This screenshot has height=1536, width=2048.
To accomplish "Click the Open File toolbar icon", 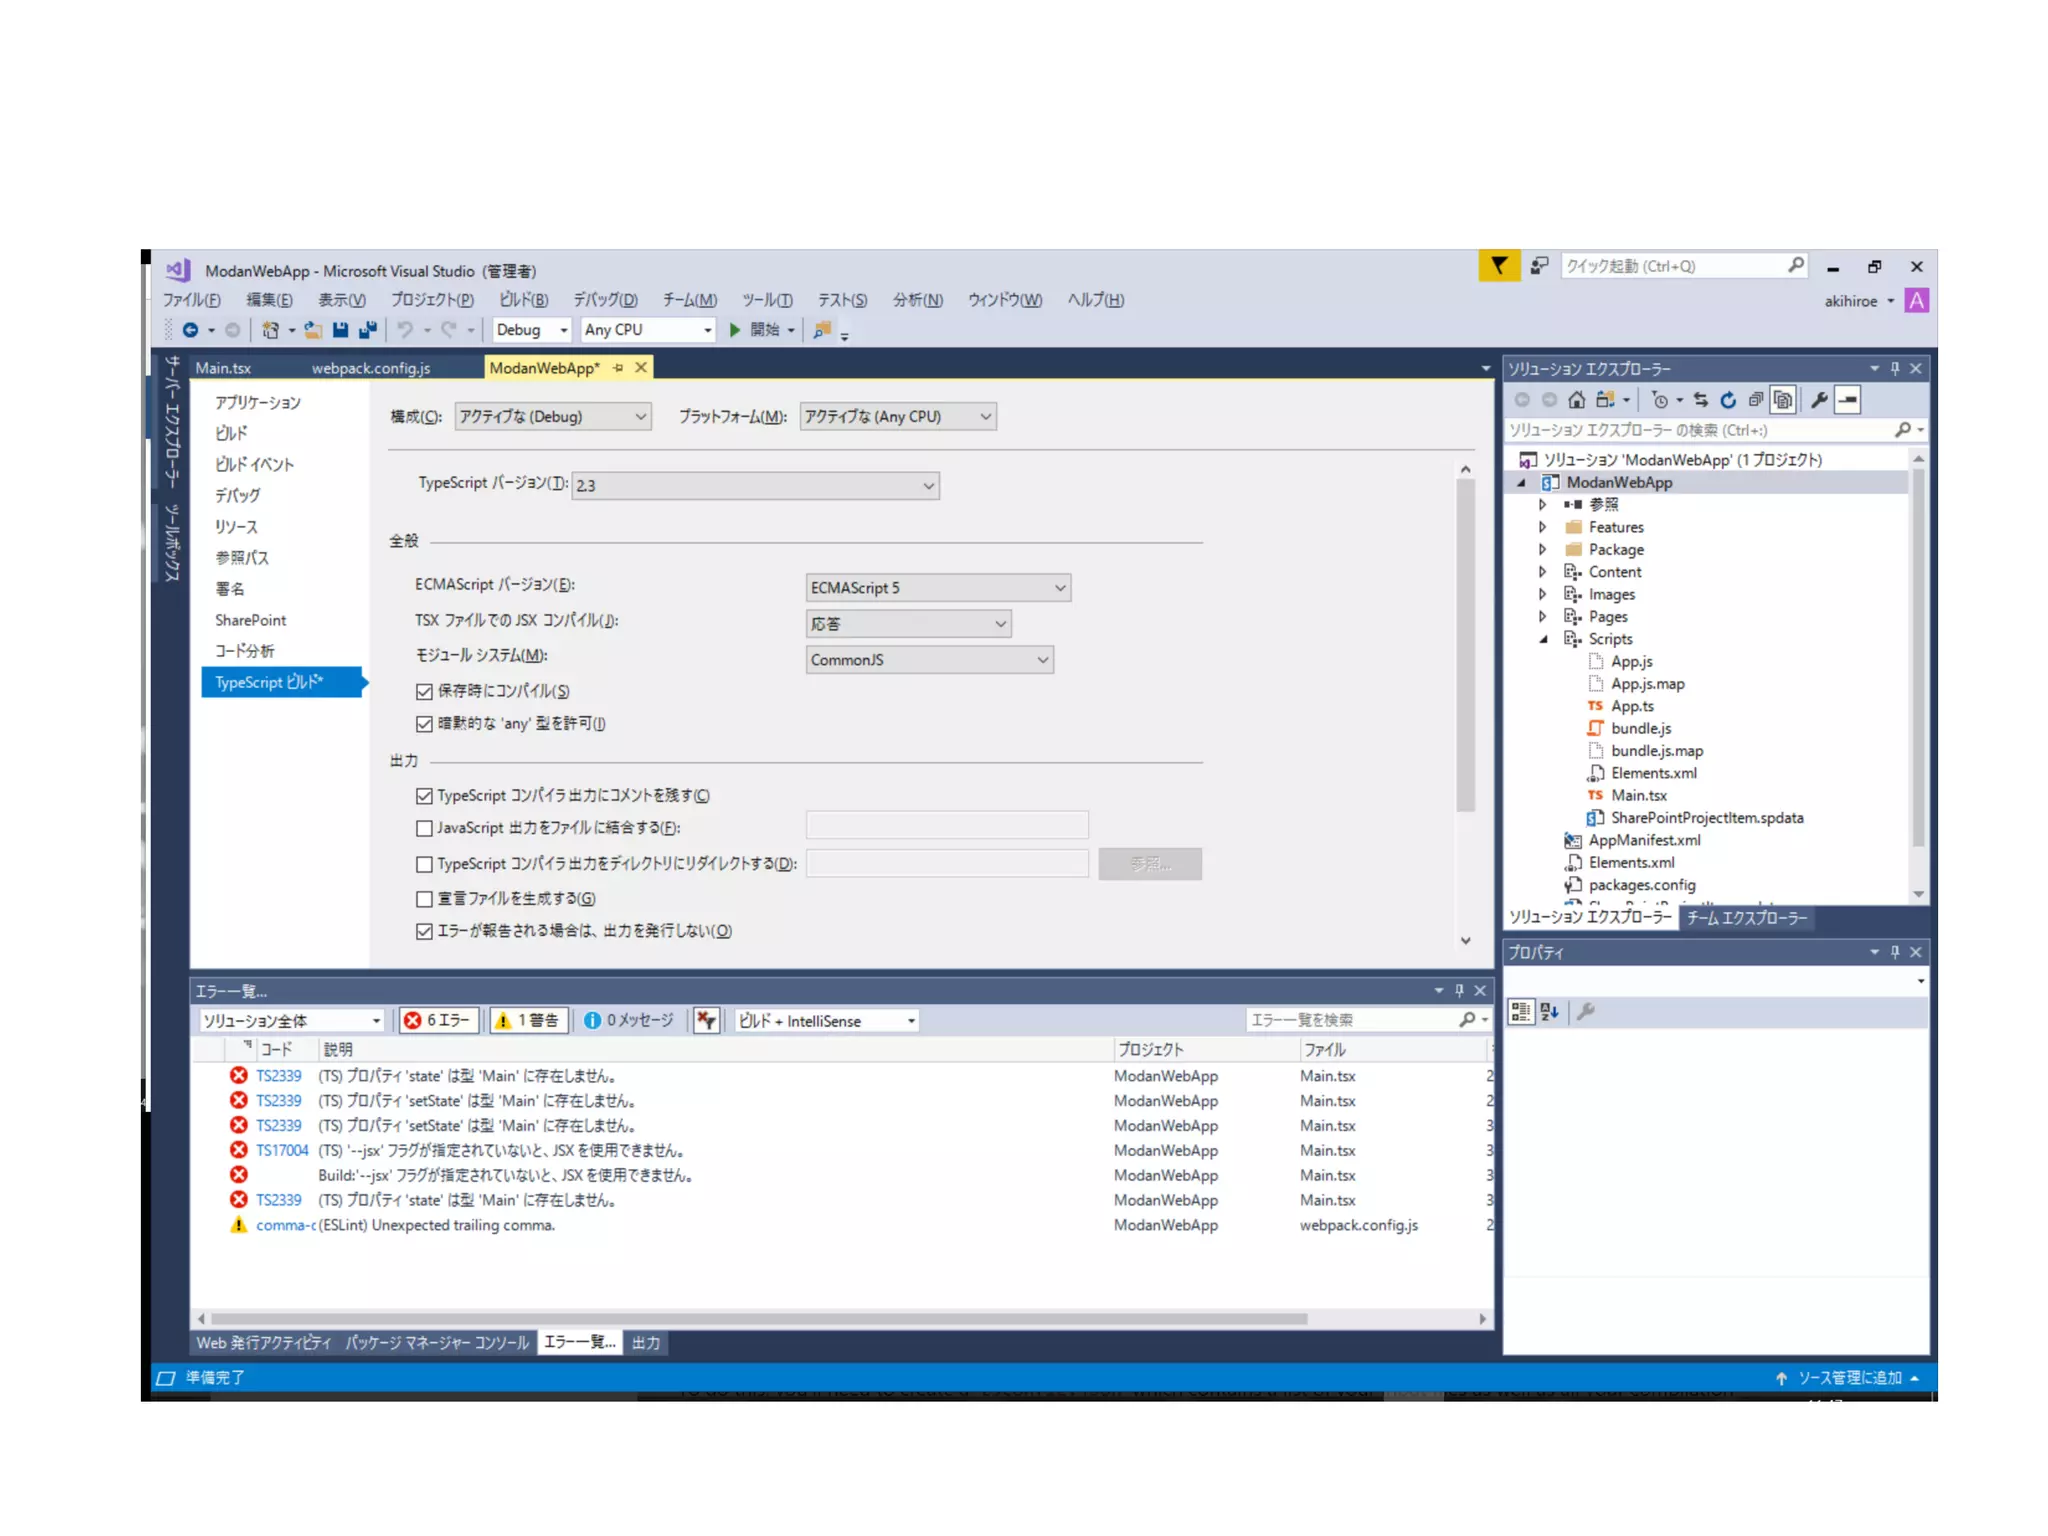I will pos(313,330).
